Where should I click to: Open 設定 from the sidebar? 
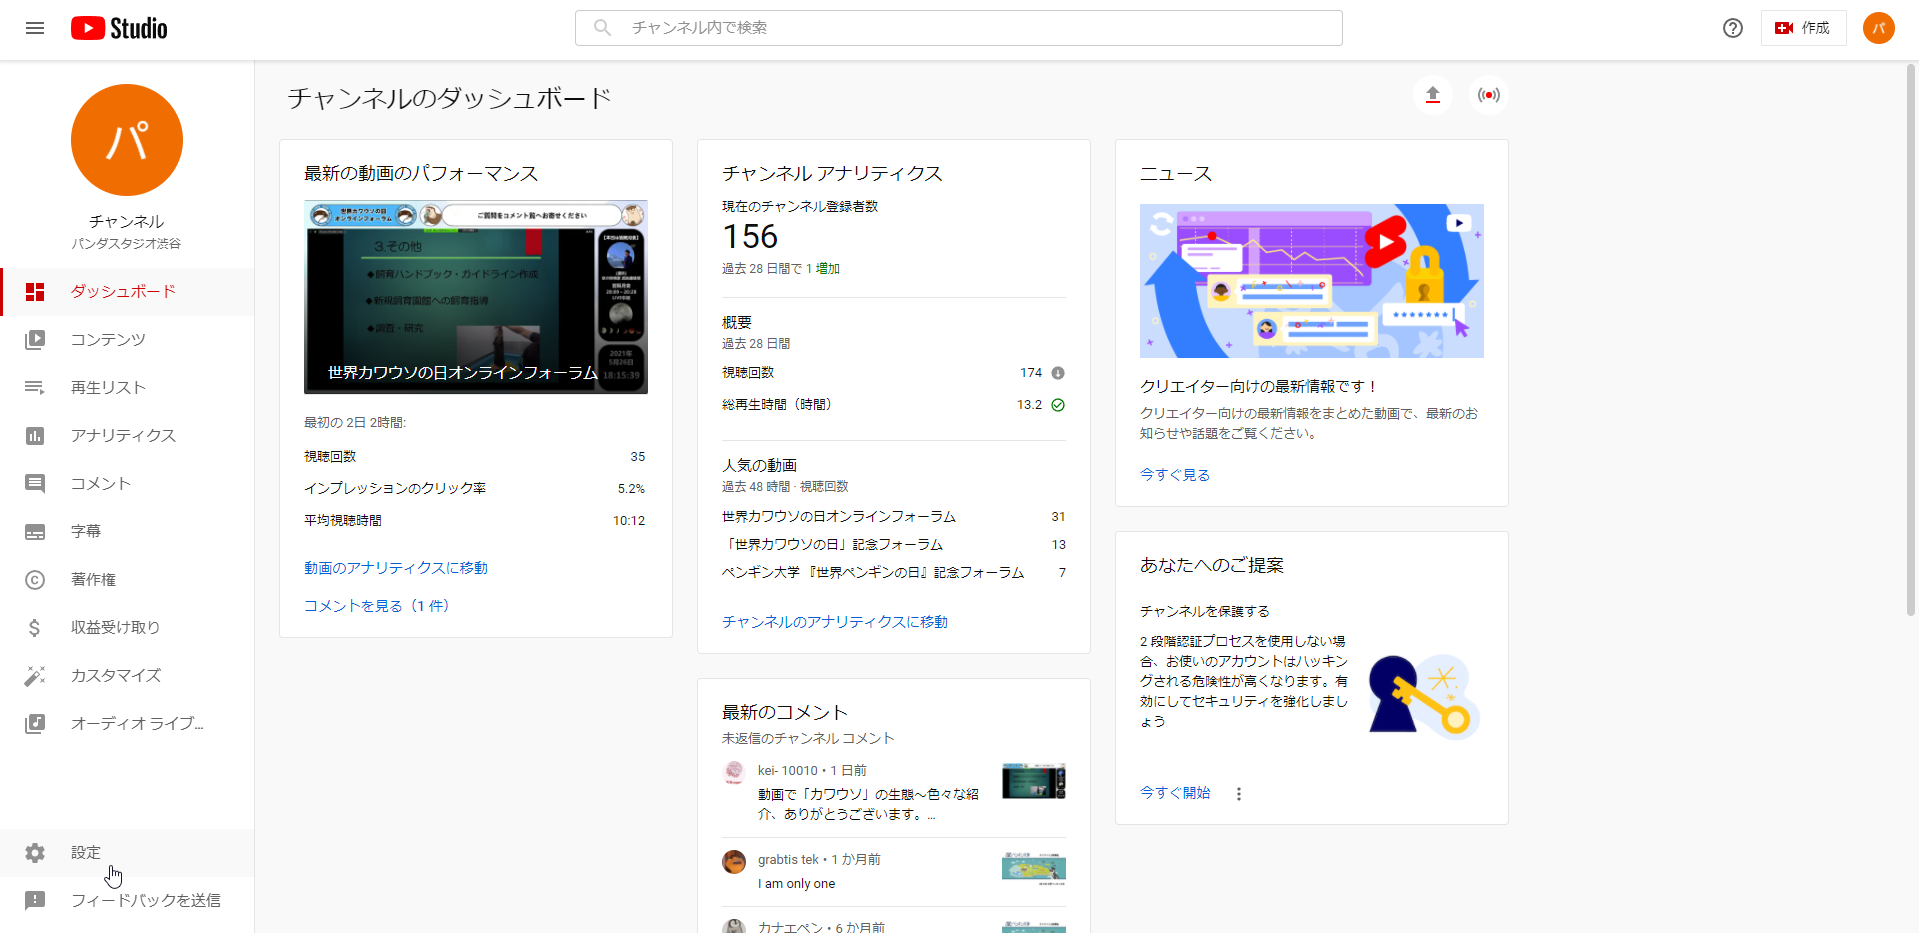(127, 853)
